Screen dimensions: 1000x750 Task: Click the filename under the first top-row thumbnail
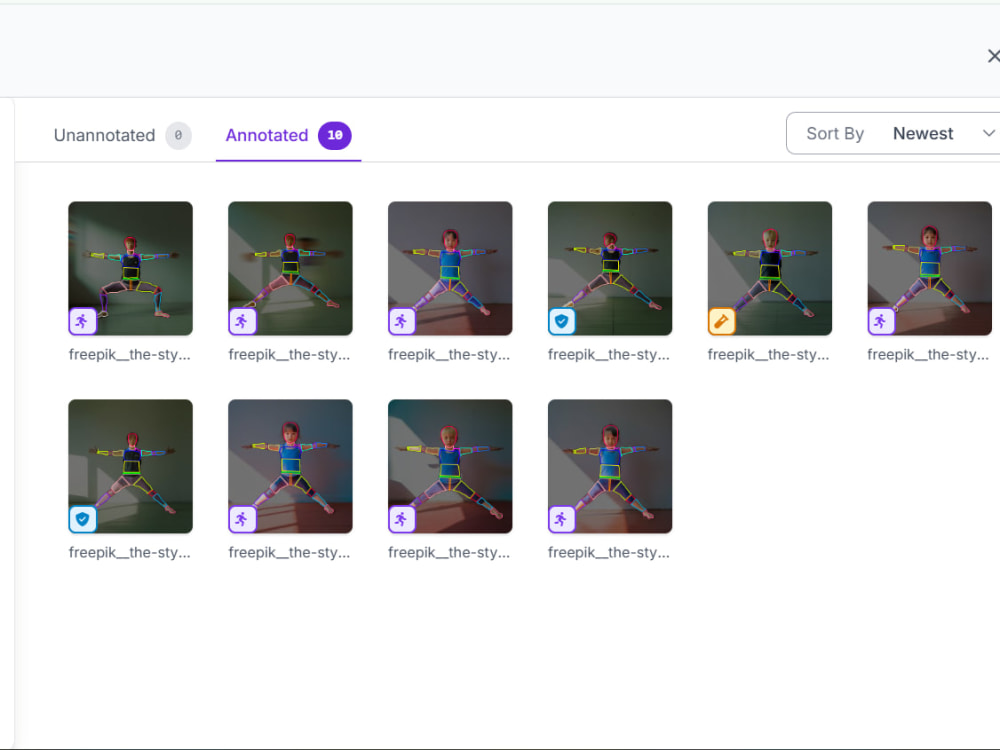(129, 355)
